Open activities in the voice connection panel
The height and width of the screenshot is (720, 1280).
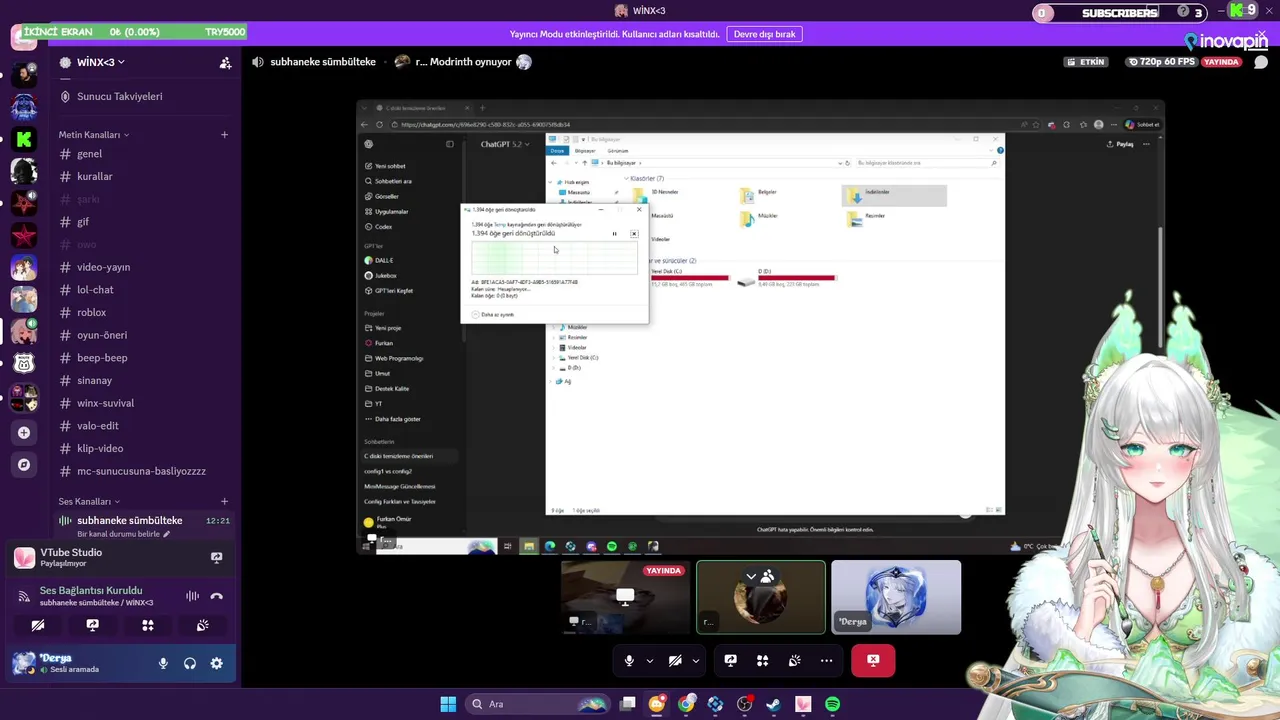click(148, 625)
